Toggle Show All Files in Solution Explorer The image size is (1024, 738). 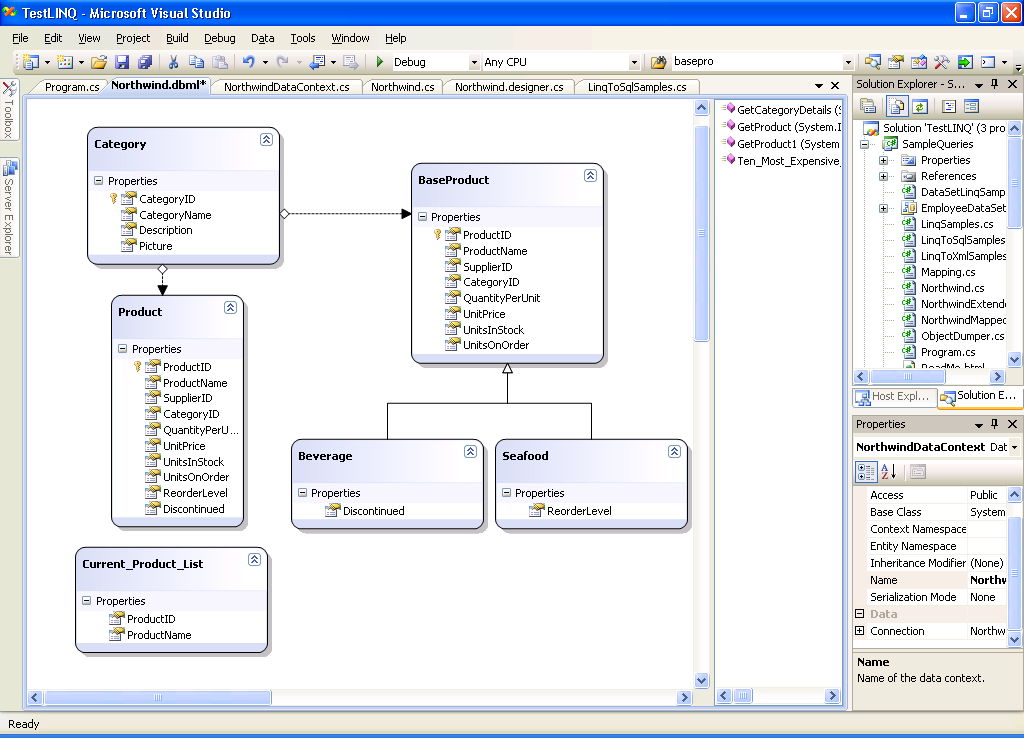pyautogui.click(x=897, y=106)
